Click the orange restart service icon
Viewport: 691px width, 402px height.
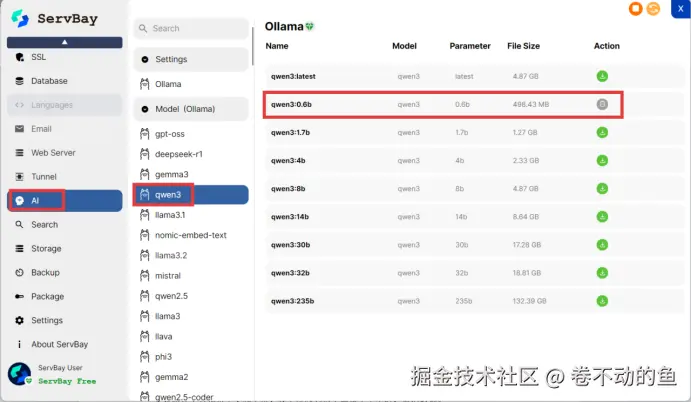pyautogui.click(x=653, y=9)
